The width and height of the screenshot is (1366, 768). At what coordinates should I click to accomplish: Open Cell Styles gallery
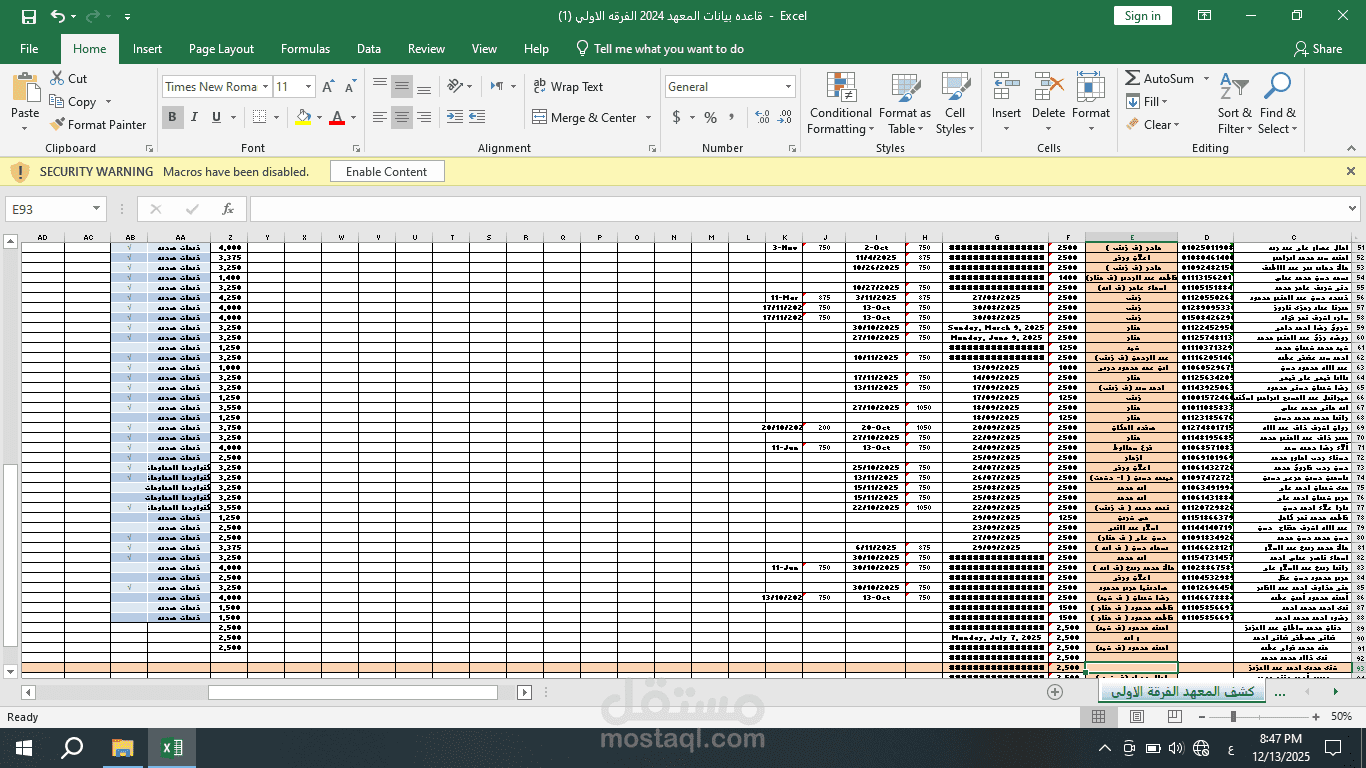[x=955, y=104]
